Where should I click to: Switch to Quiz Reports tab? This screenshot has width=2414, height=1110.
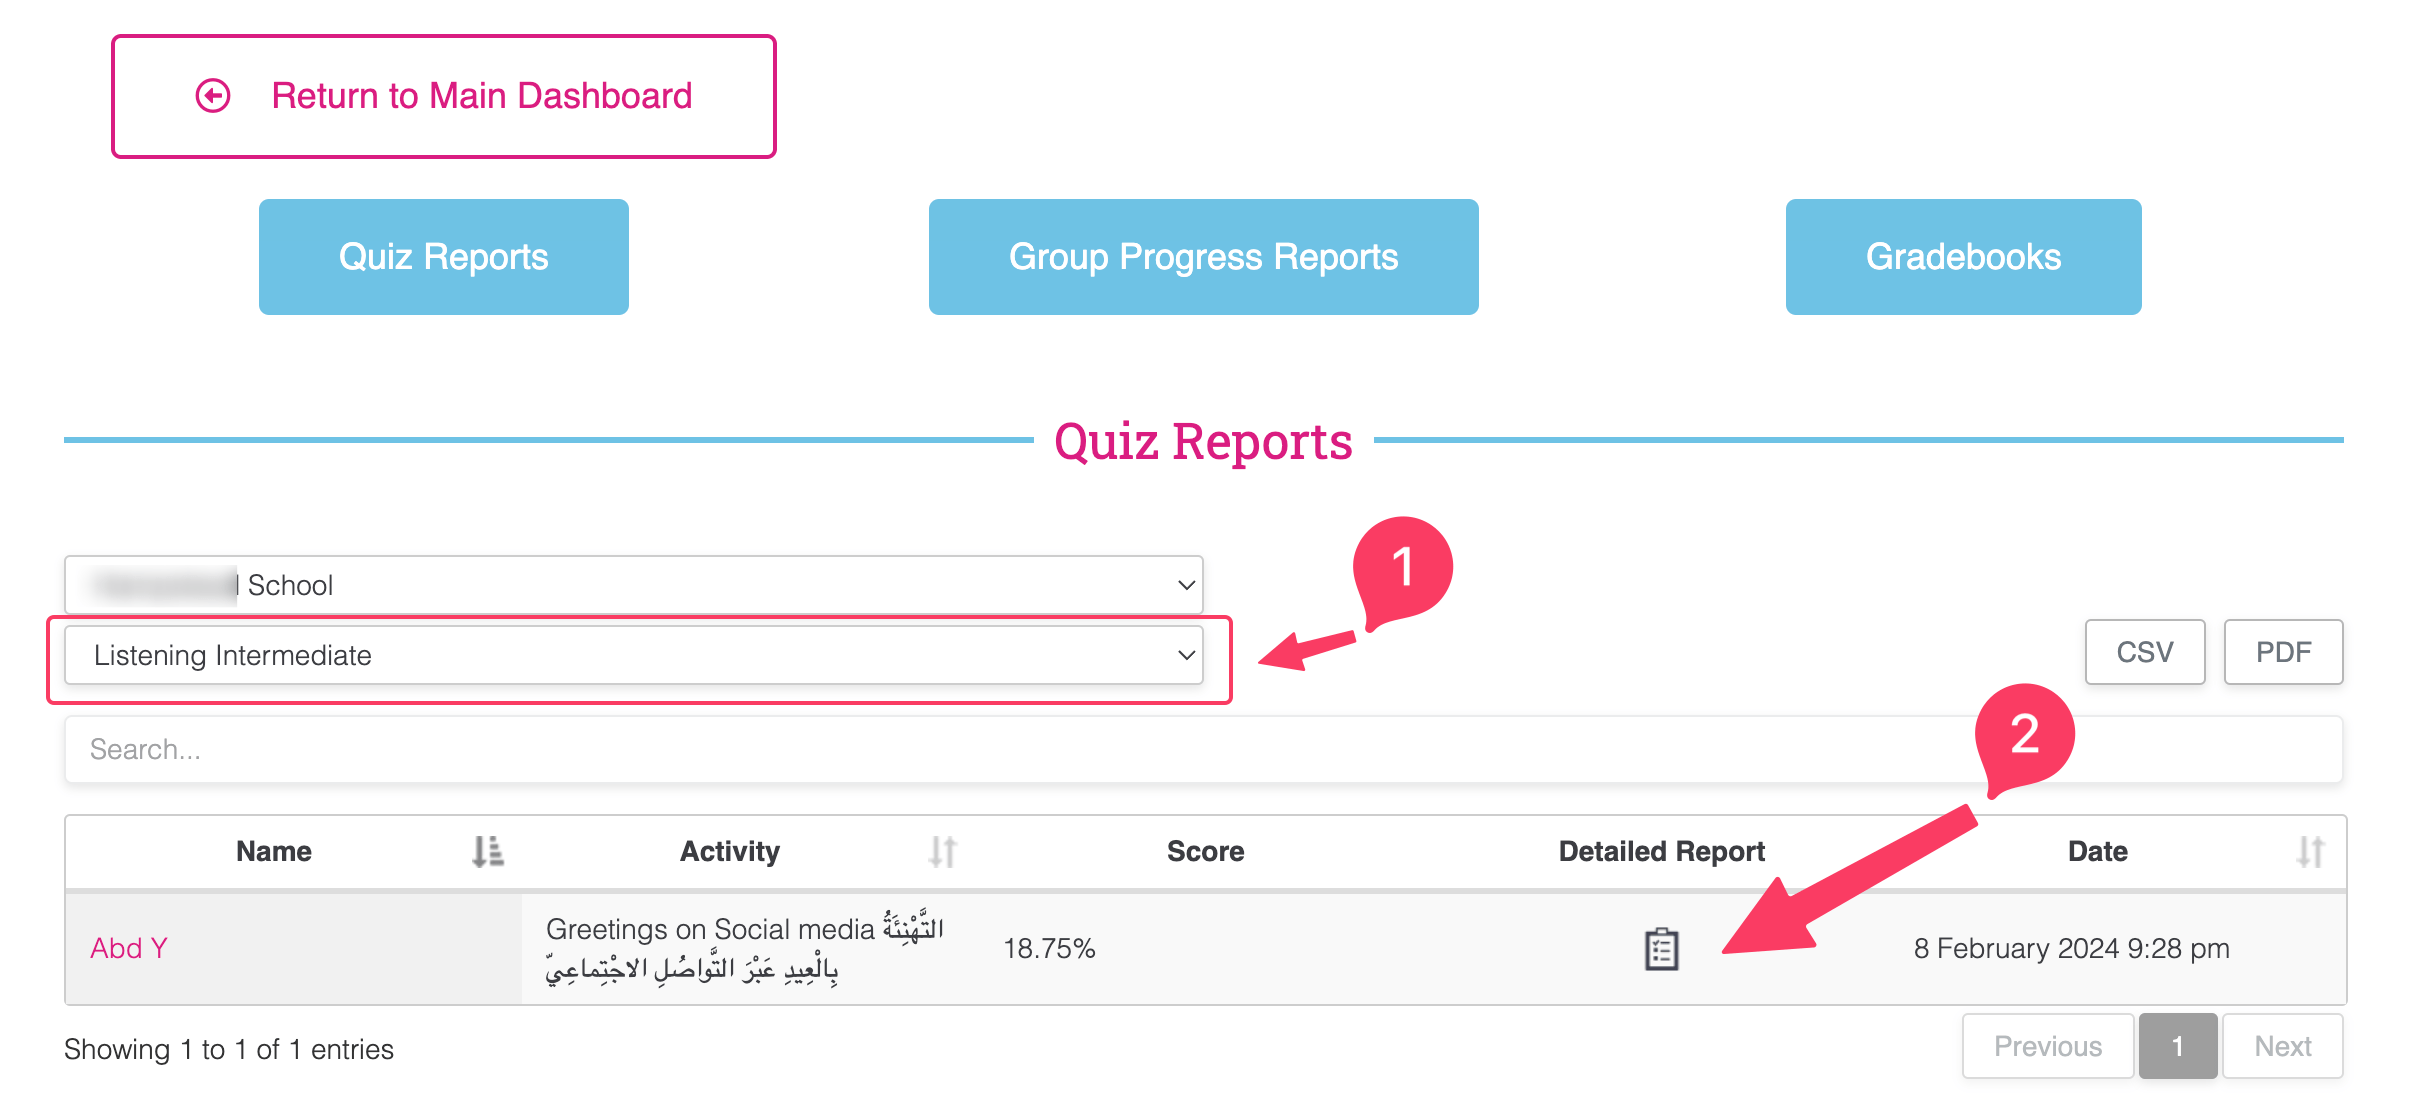tap(443, 257)
